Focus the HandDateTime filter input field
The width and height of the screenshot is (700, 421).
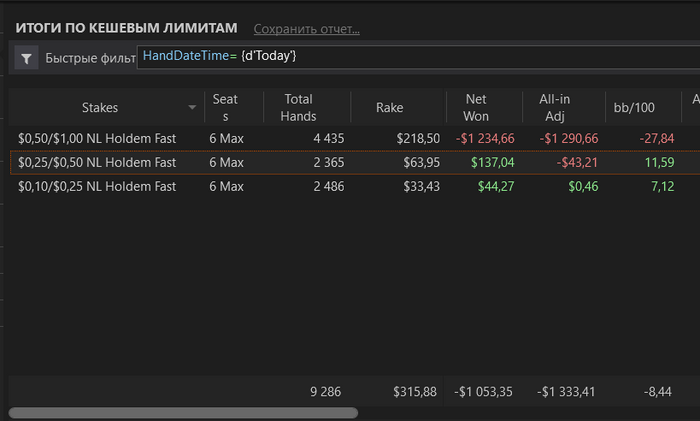pos(418,57)
